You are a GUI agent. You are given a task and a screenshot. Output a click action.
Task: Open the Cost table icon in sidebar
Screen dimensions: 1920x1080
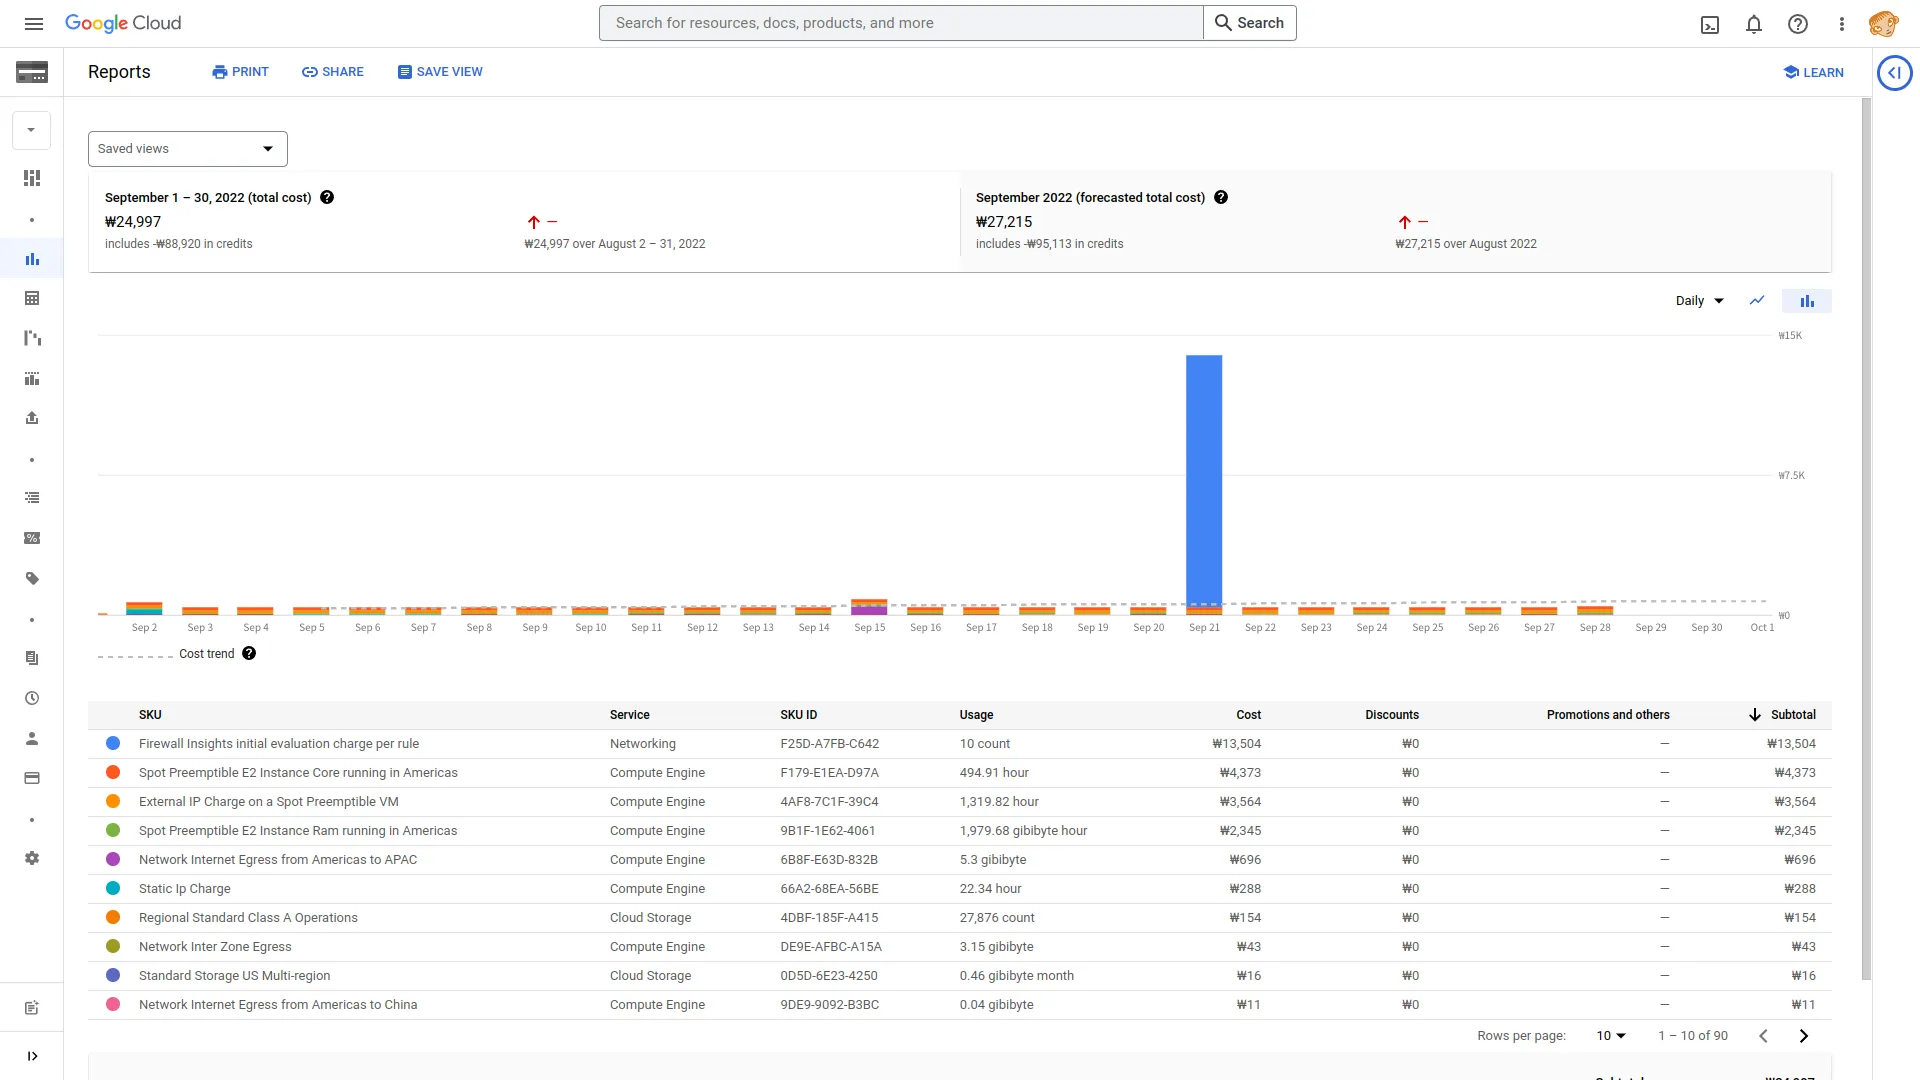(32, 298)
